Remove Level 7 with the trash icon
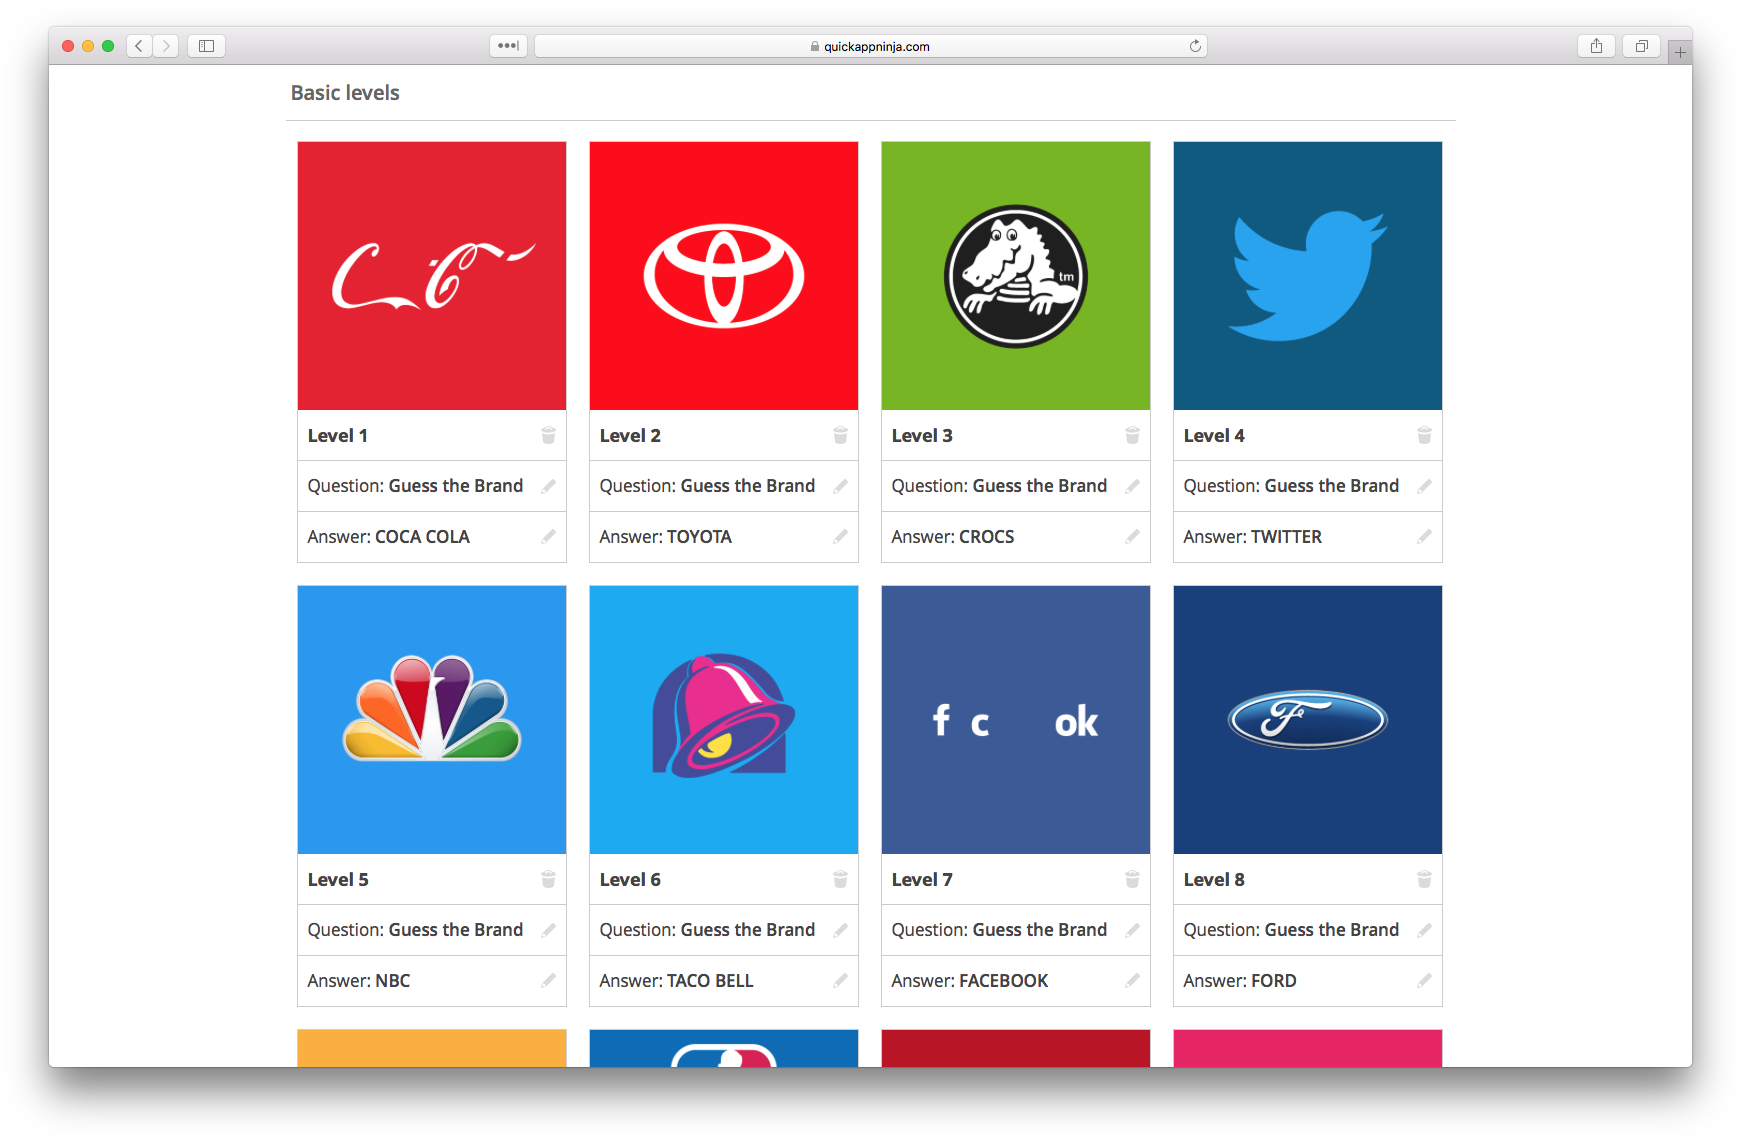This screenshot has width=1740, height=1141. coord(1132,879)
